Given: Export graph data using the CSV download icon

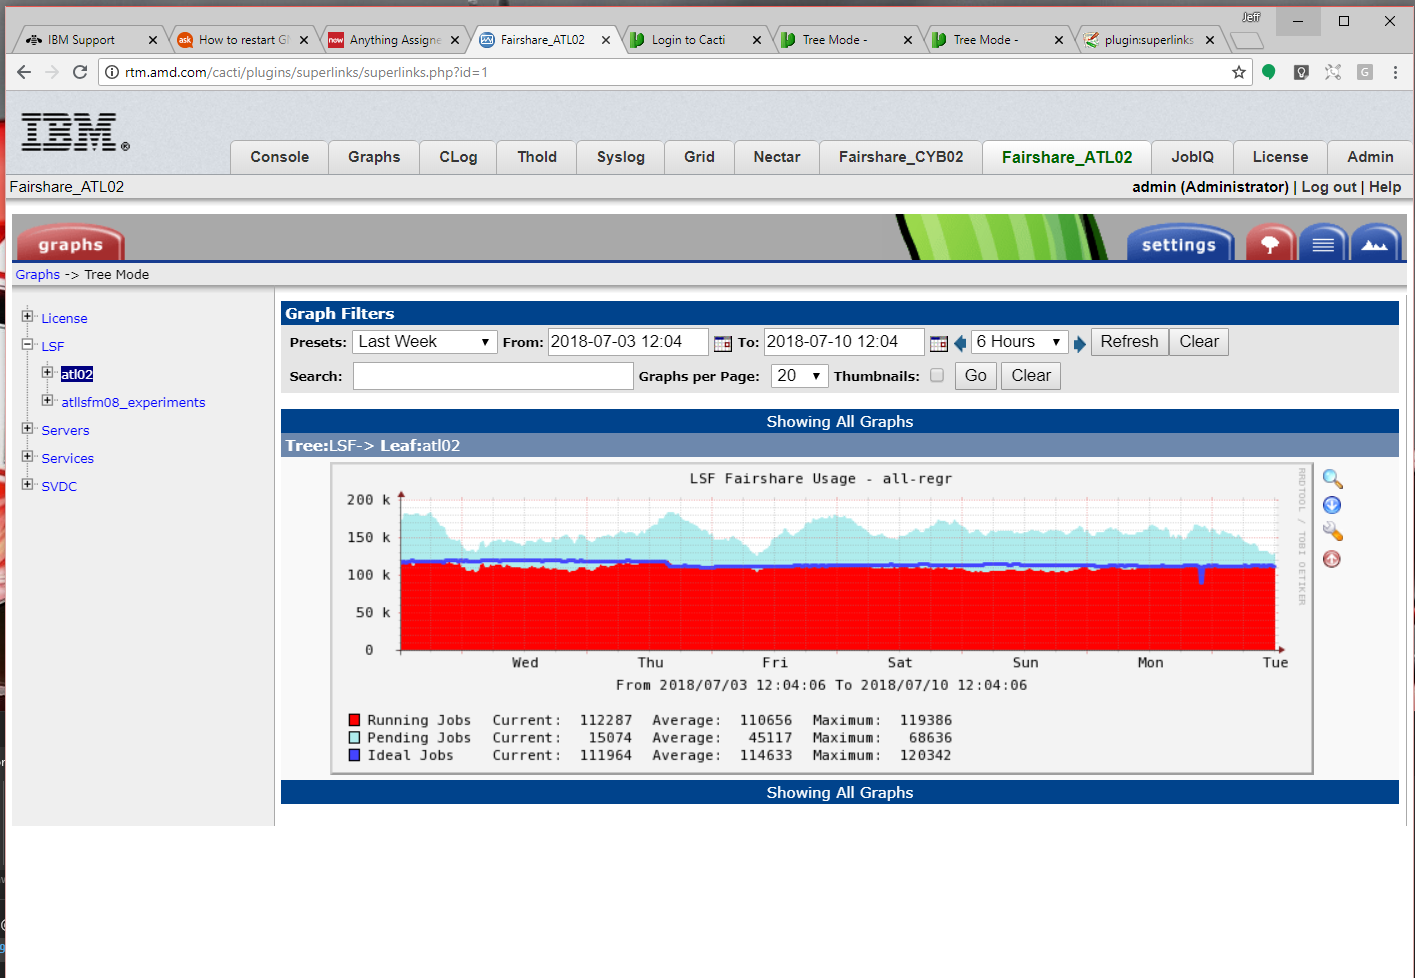Looking at the screenshot, I should (x=1331, y=505).
